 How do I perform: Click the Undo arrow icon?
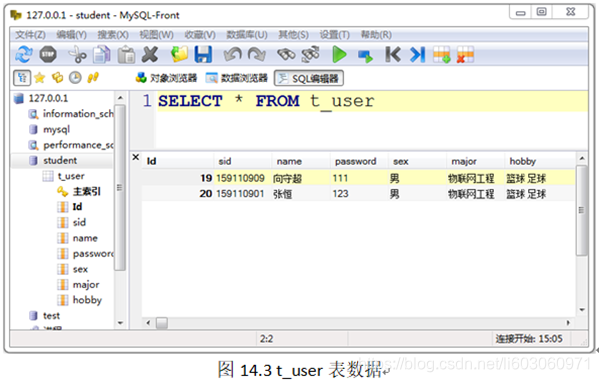point(233,55)
